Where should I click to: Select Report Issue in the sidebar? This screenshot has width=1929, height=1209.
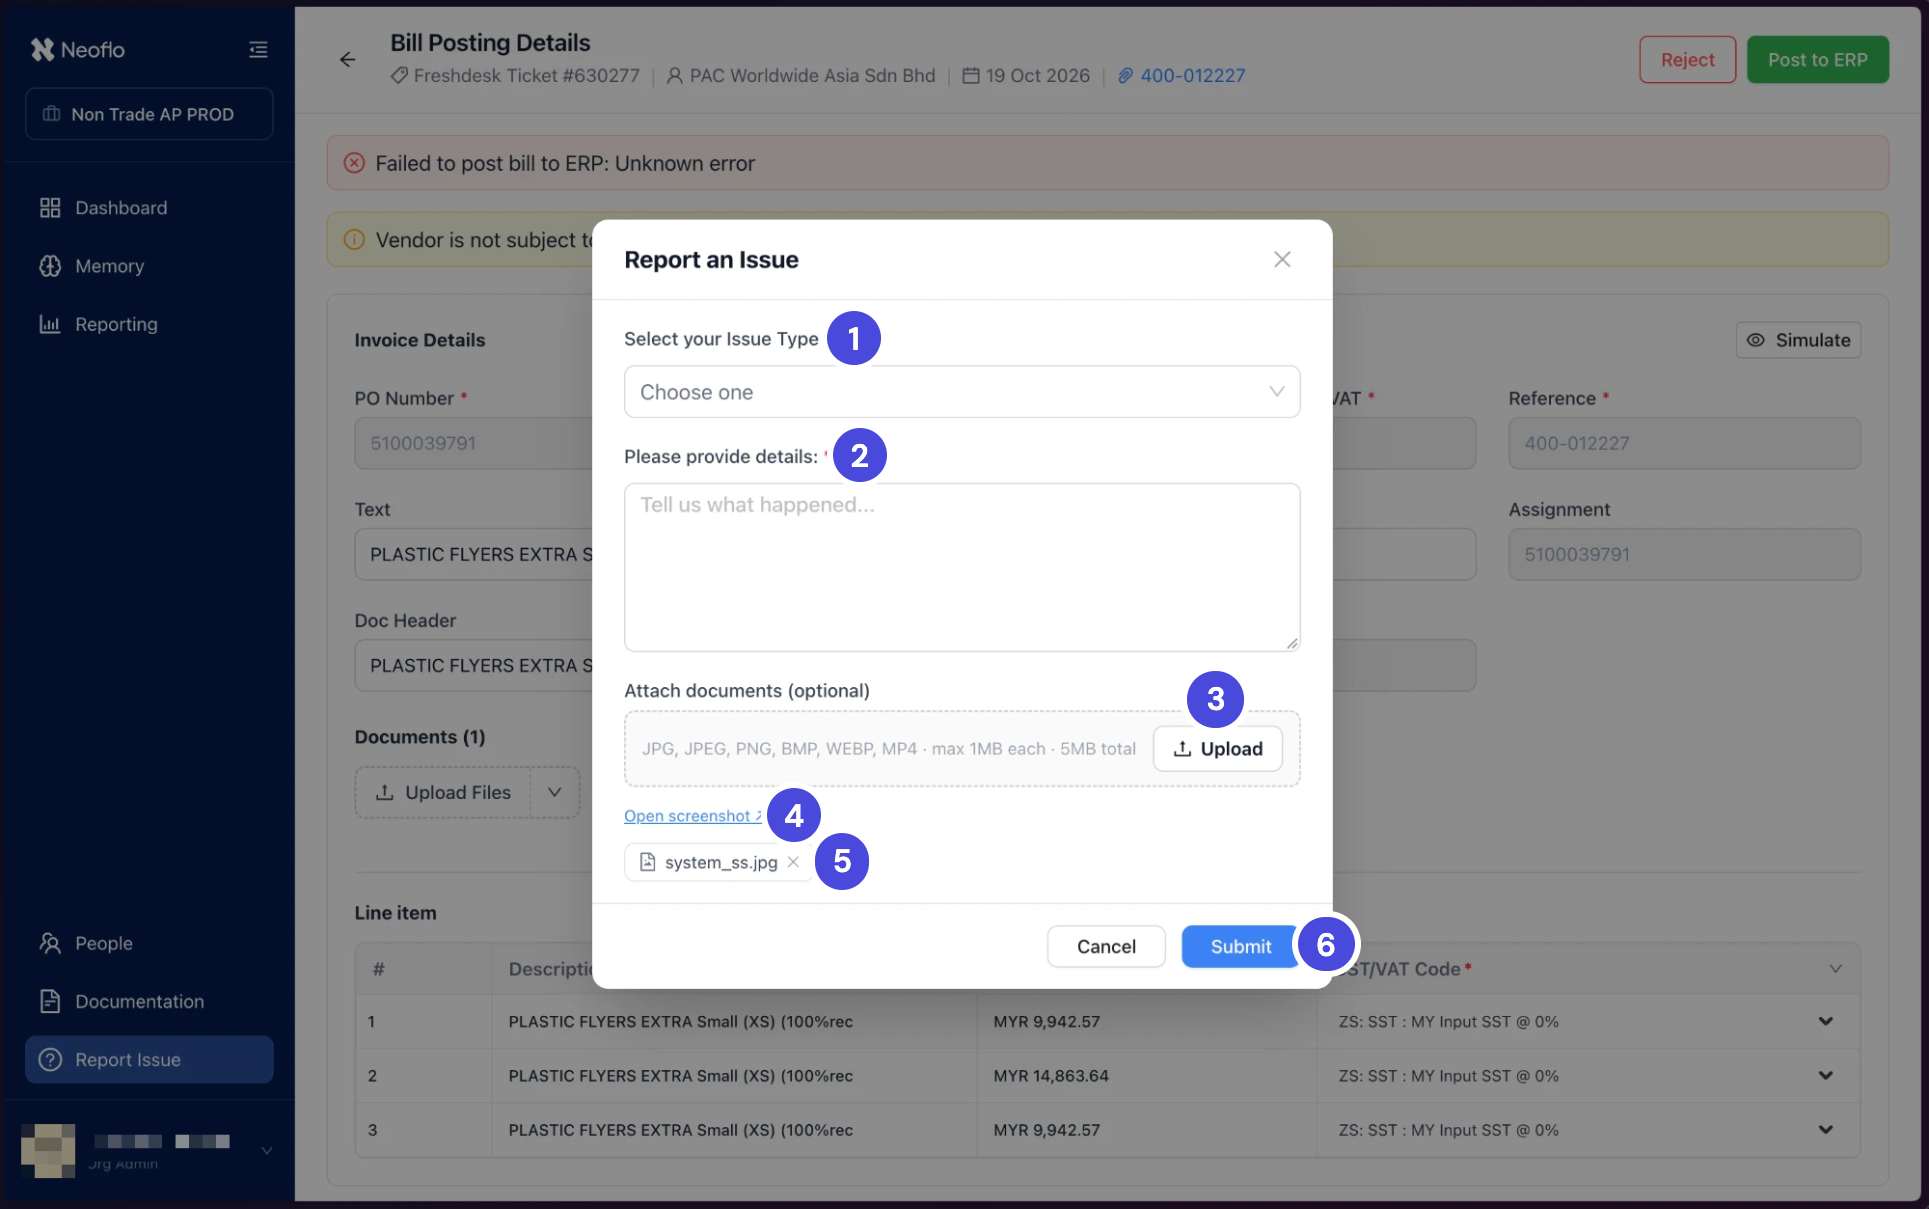click(x=149, y=1060)
